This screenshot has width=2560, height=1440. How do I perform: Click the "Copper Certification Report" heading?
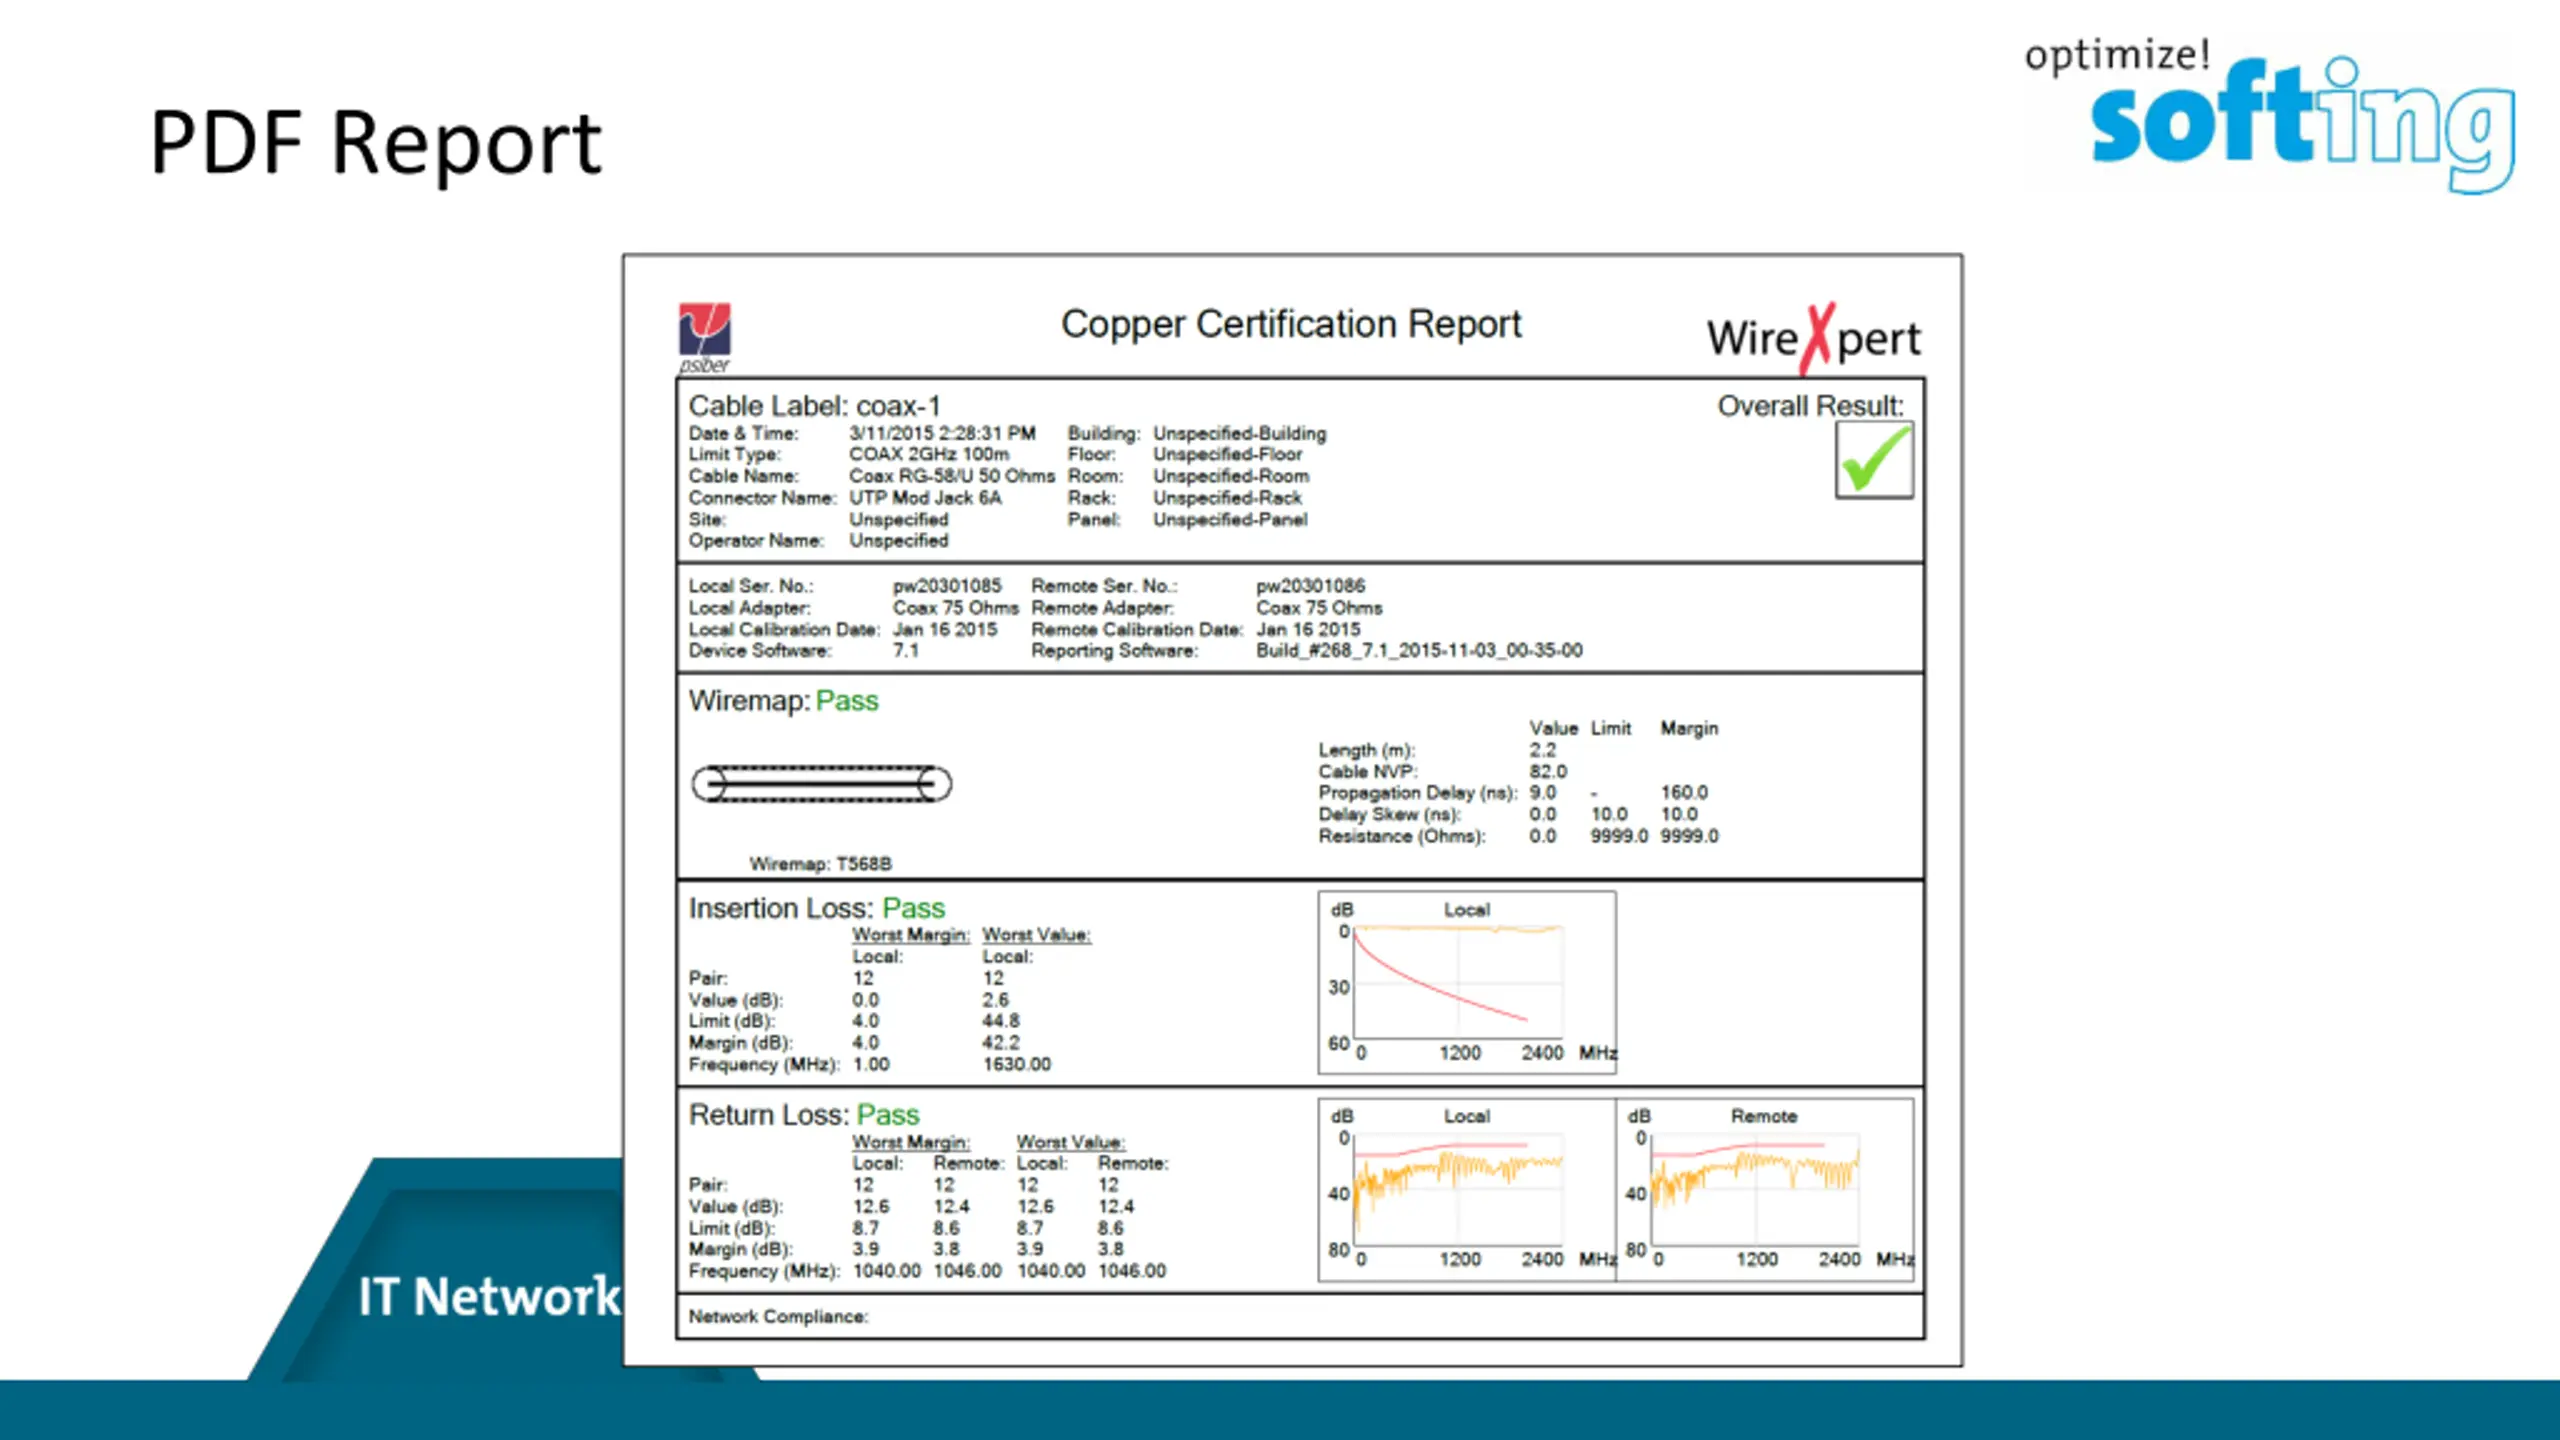pos(1291,324)
